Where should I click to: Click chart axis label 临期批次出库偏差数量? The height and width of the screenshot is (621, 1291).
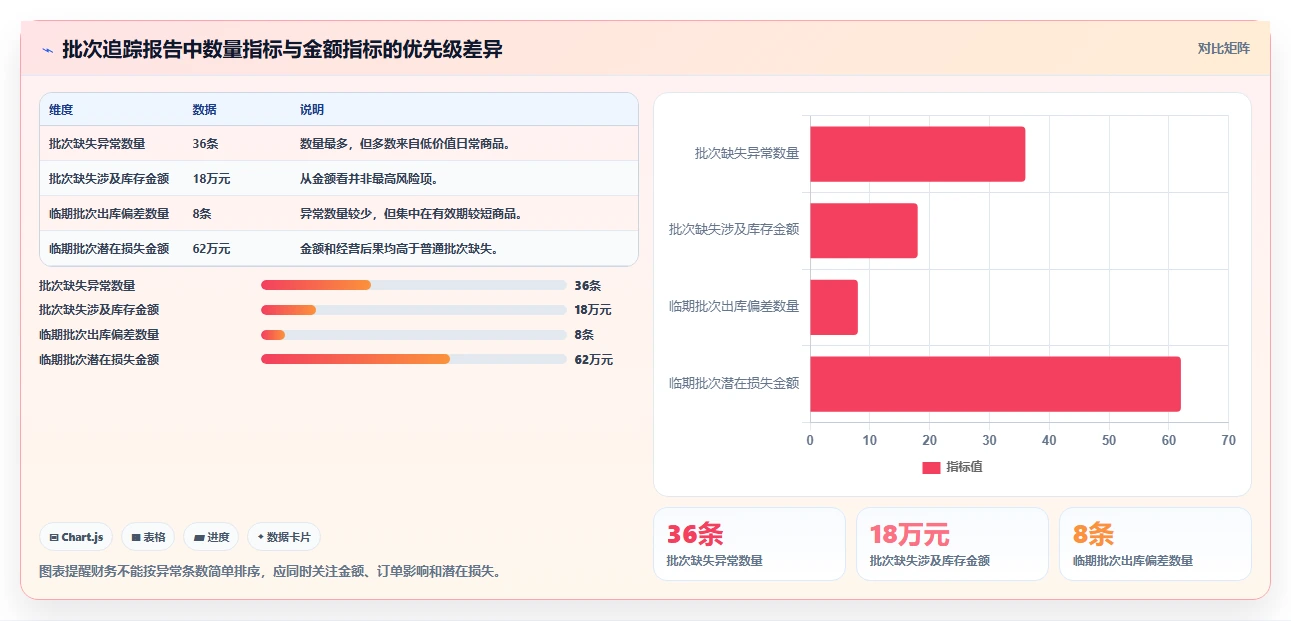pos(734,307)
